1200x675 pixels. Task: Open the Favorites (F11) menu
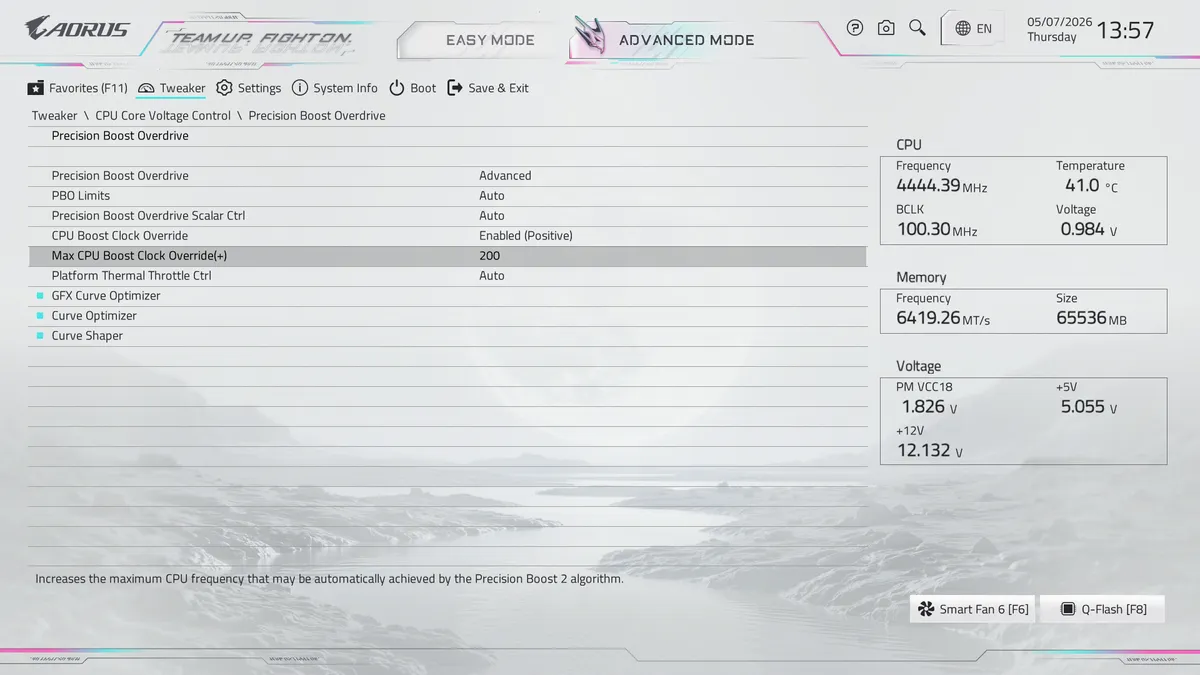click(x=78, y=88)
